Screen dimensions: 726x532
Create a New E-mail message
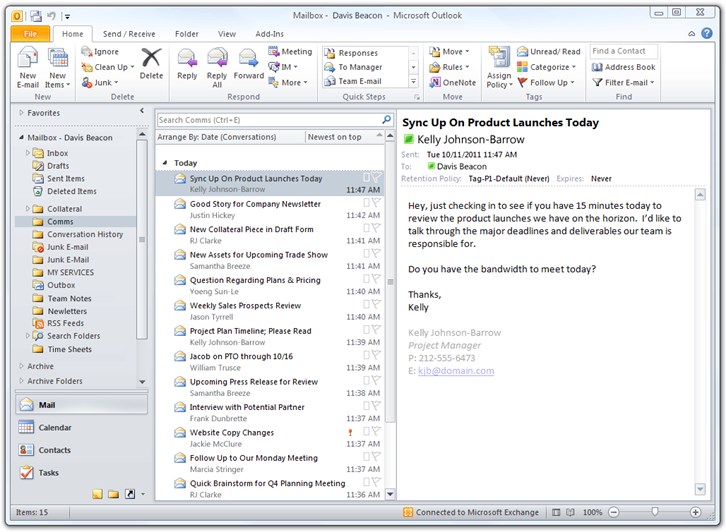click(x=28, y=68)
